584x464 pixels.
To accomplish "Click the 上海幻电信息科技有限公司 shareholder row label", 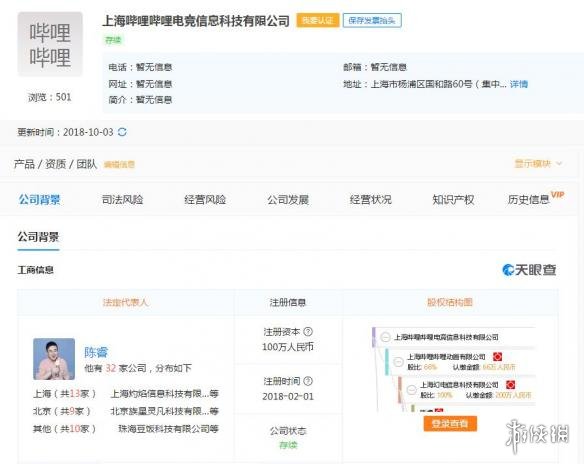I will pos(459,385).
